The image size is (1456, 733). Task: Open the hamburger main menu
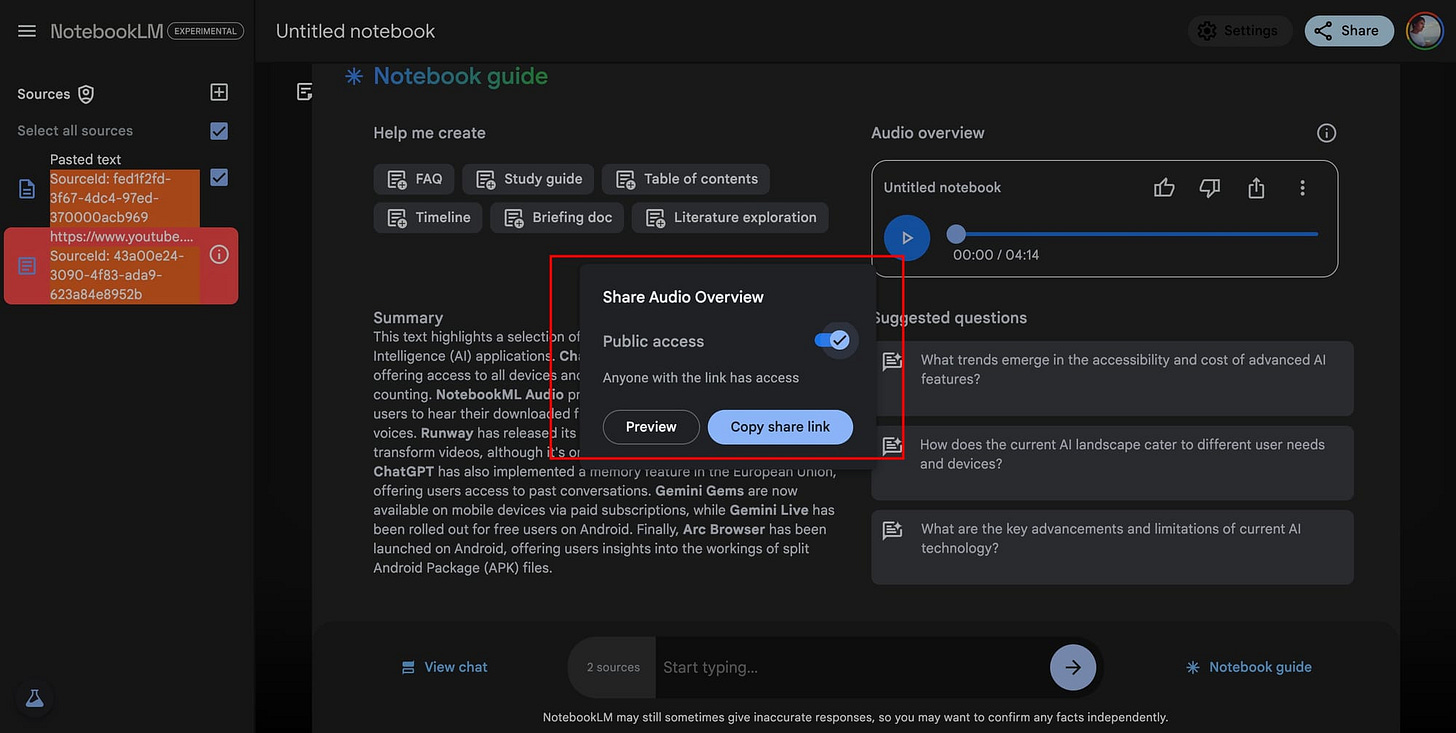click(x=27, y=31)
